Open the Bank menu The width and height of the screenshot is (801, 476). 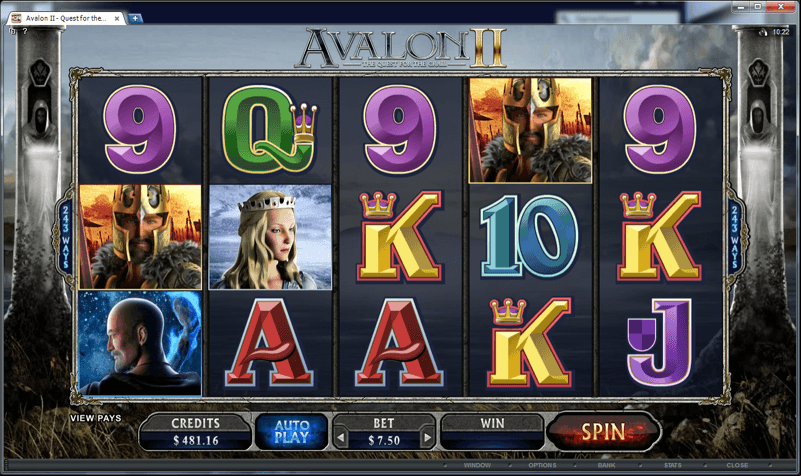coord(606,465)
